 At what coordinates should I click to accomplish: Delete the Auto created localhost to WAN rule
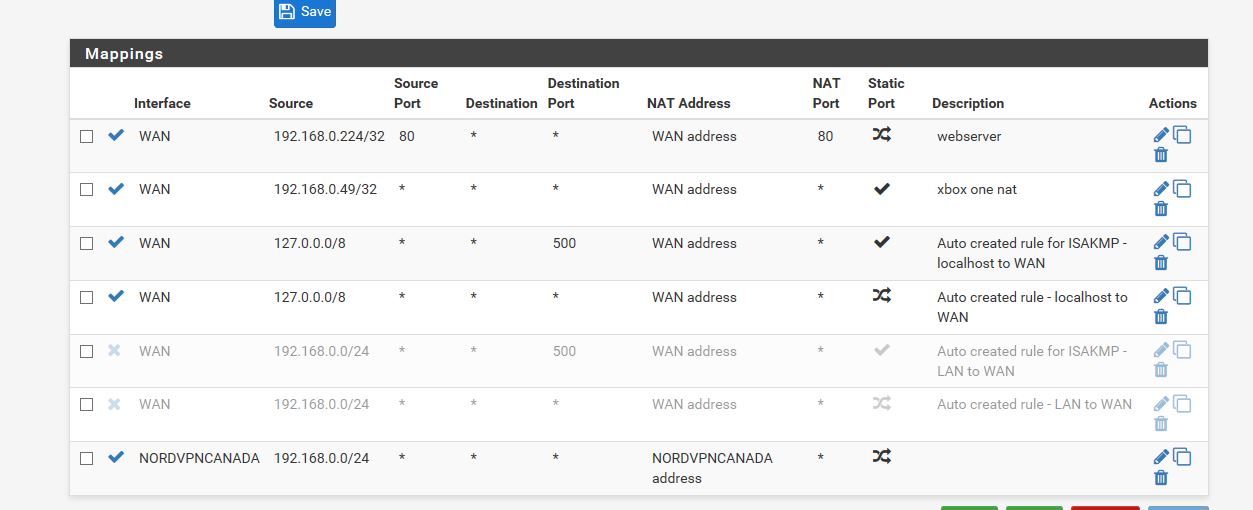click(x=1161, y=316)
